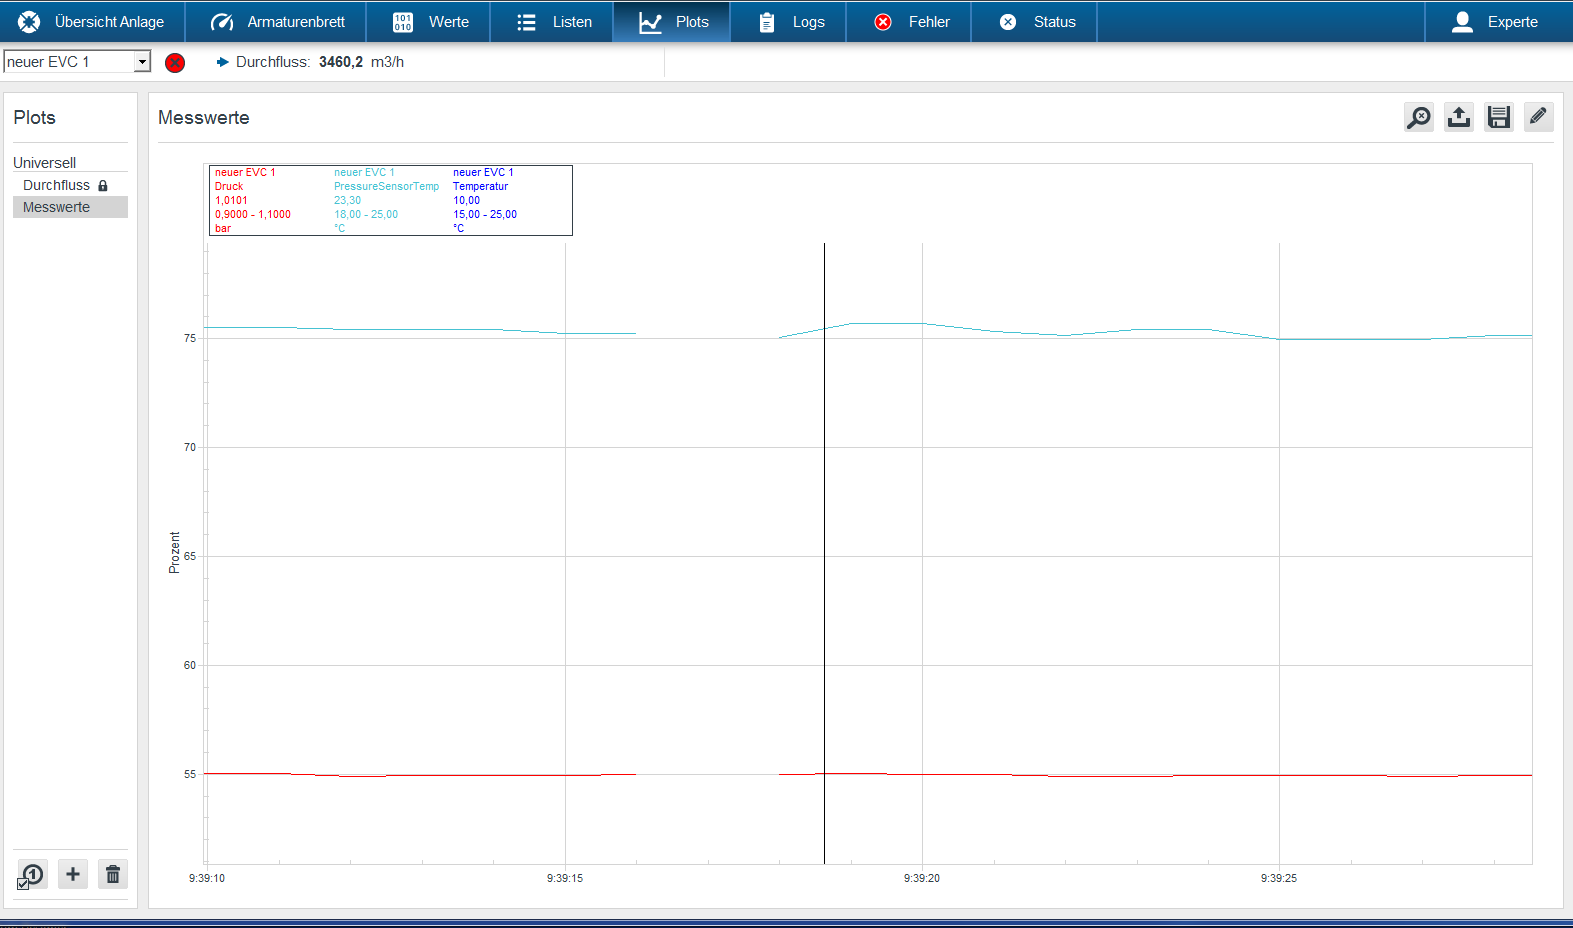The width and height of the screenshot is (1573, 928).
Task: Delete the selected plot using the trash icon
Action: click(113, 874)
